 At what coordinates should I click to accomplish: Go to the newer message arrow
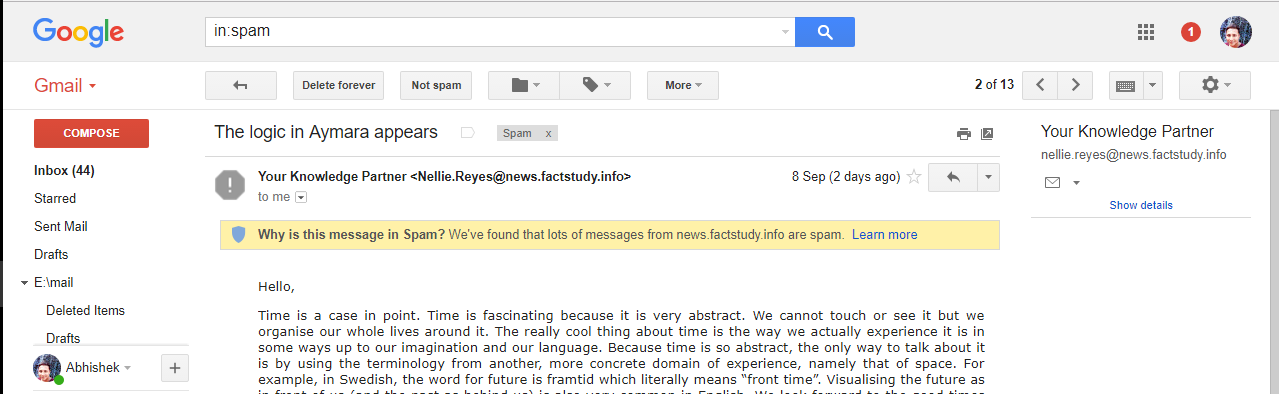[x=1040, y=85]
